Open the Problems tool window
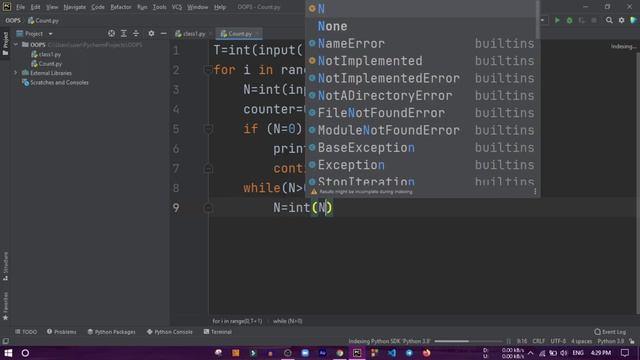The height and width of the screenshot is (360, 640). tap(62, 332)
